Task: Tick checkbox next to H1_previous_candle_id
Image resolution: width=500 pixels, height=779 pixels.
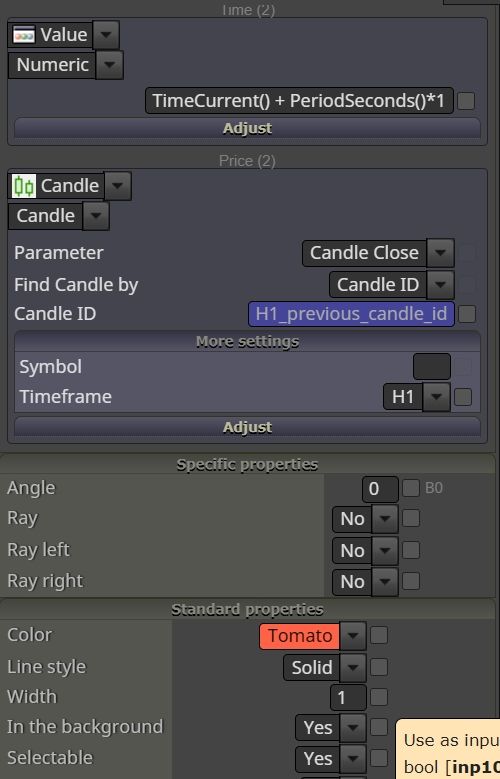Action: (x=467, y=314)
